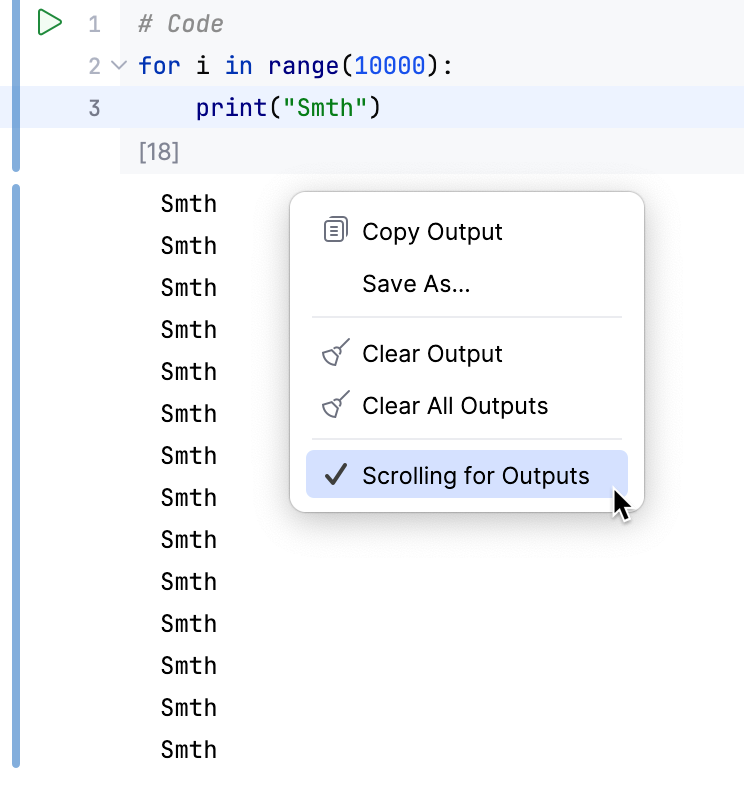The height and width of the screenshot is (802, 744).
Task: Choose Save As... in the context menu
Action: coord(416,283)
